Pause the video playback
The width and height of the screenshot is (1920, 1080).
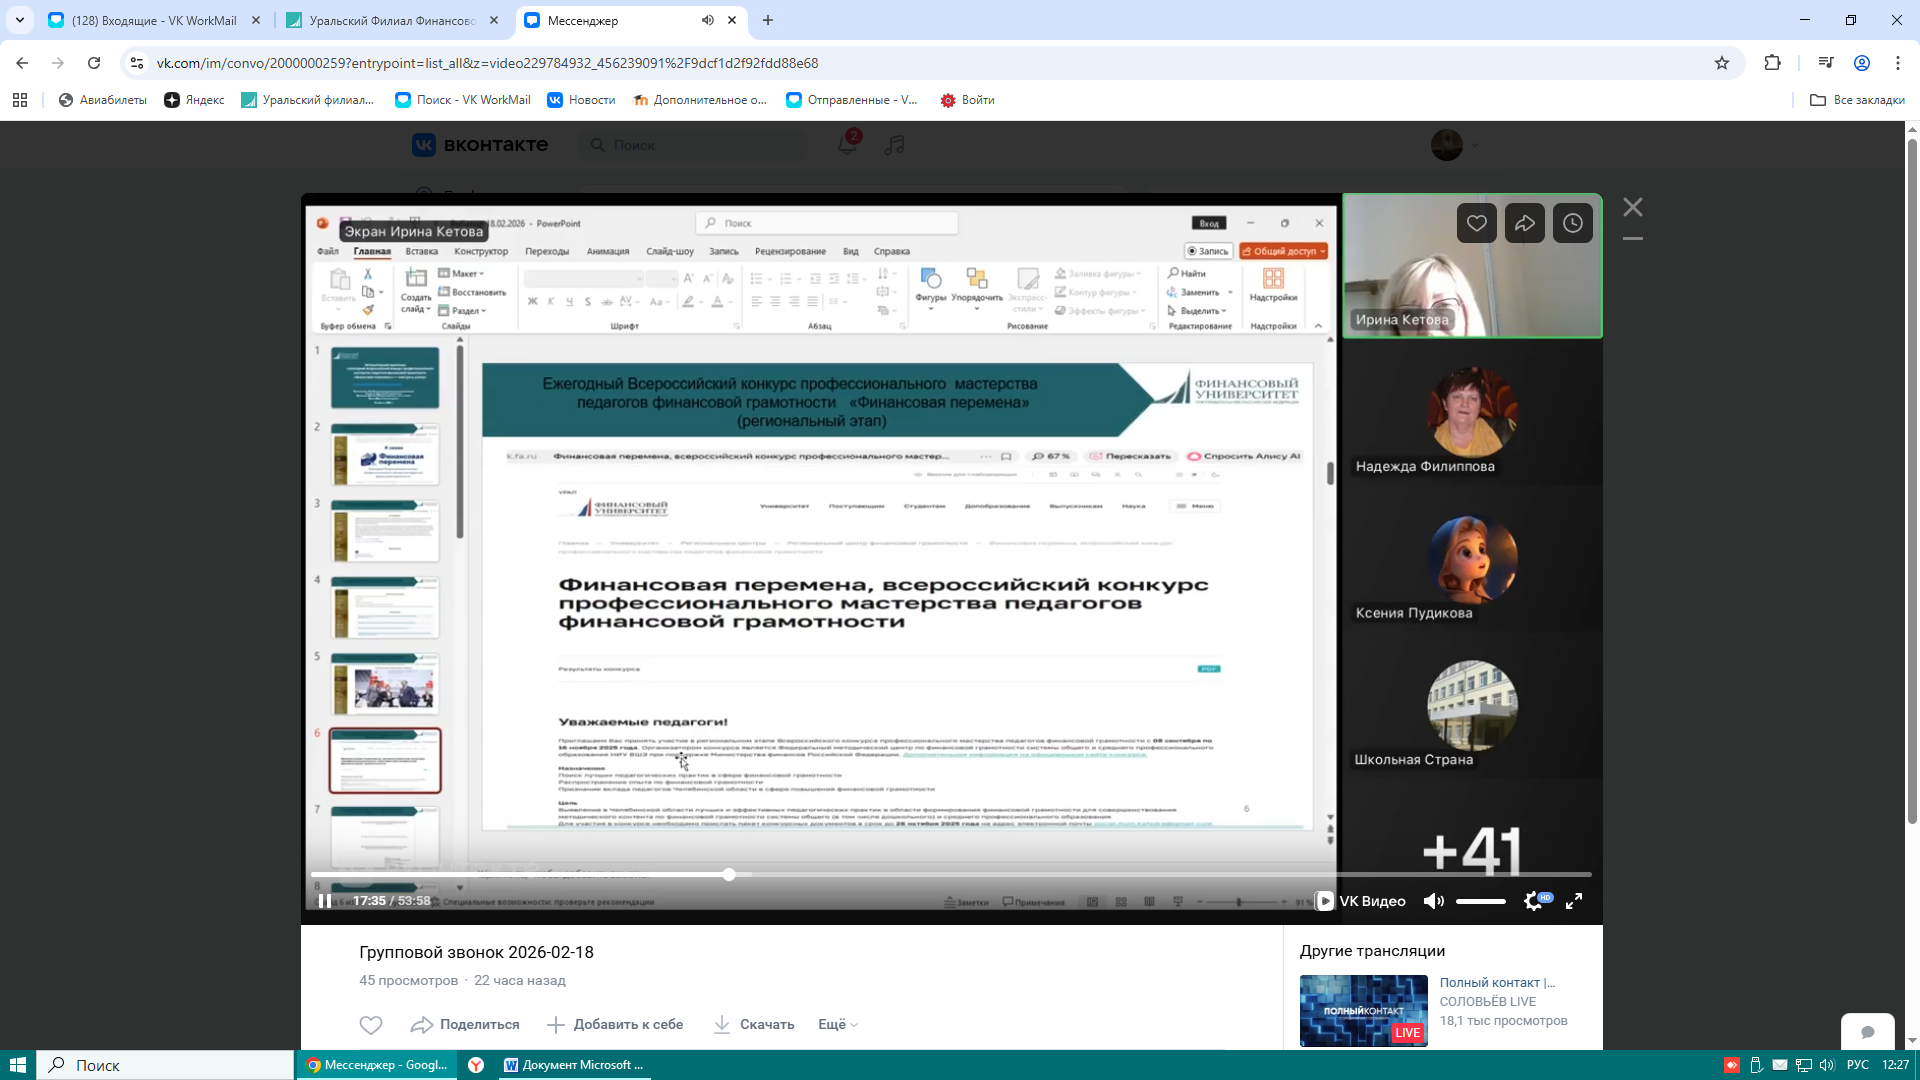point(325,901)
